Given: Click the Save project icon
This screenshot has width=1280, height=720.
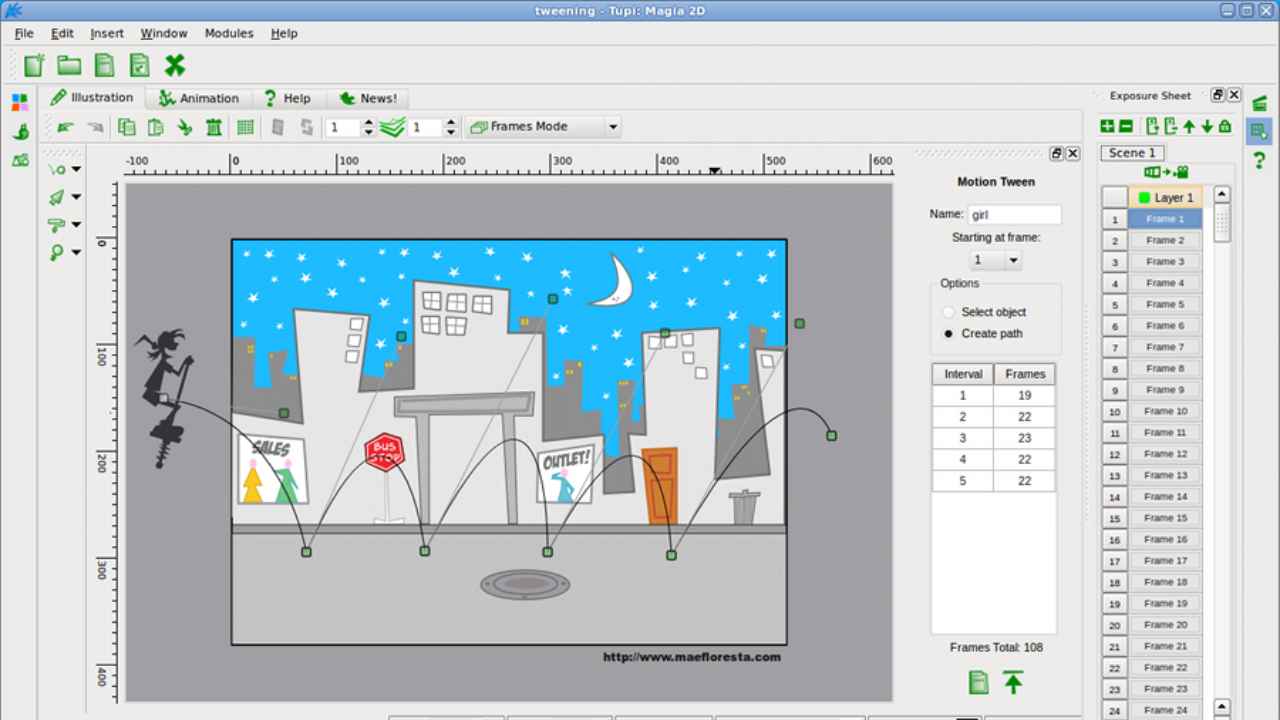Looking at the screenshot, I should coord(104,66).
